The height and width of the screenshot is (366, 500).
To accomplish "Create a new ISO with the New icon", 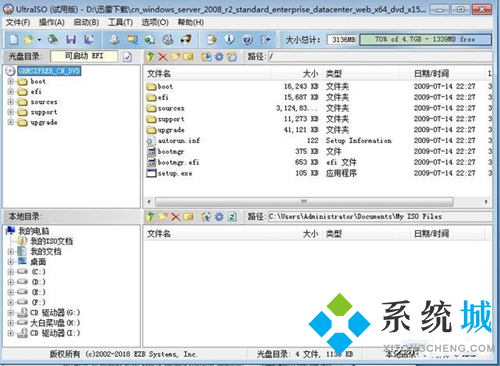I will 14,40.
